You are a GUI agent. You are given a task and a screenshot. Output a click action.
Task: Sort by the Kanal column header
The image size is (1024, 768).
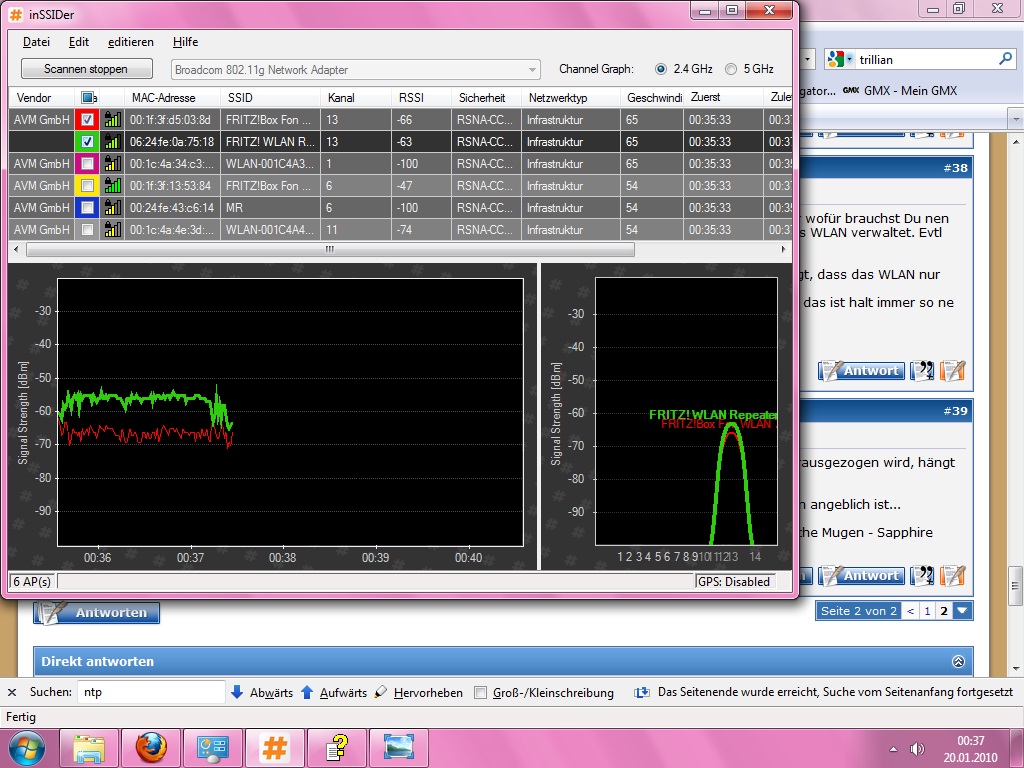[x=356, y=98]
